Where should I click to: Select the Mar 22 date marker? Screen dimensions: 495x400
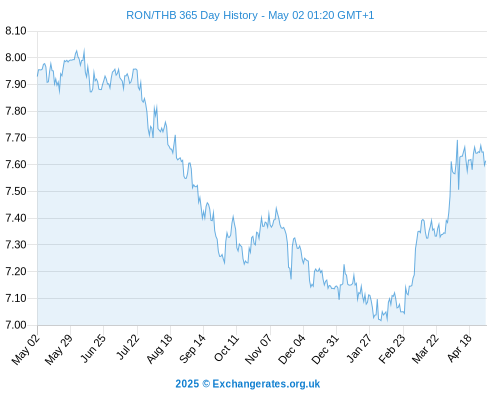click(x=425, y=348)
